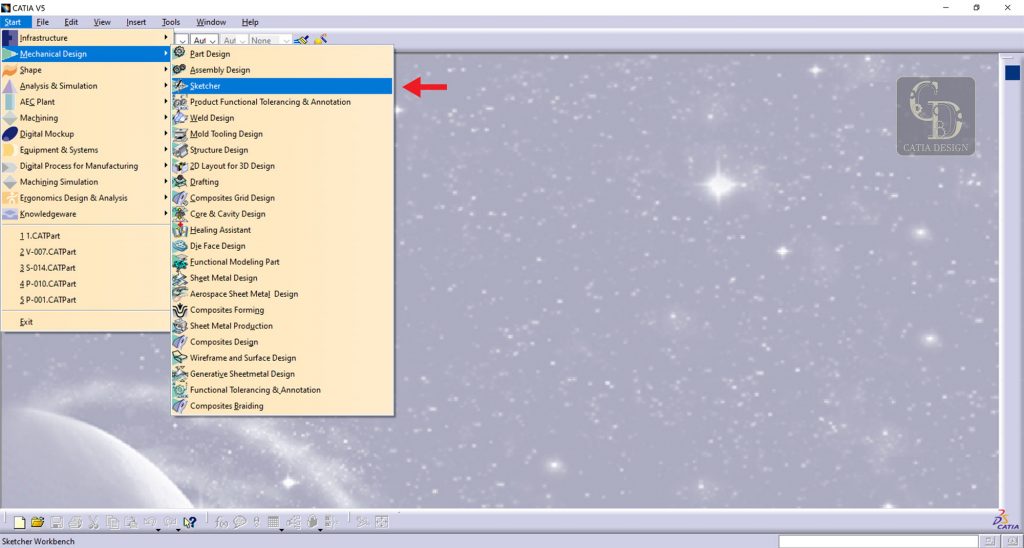
Task: Open recent file S-014.CATPart
Action: (86, 268)
